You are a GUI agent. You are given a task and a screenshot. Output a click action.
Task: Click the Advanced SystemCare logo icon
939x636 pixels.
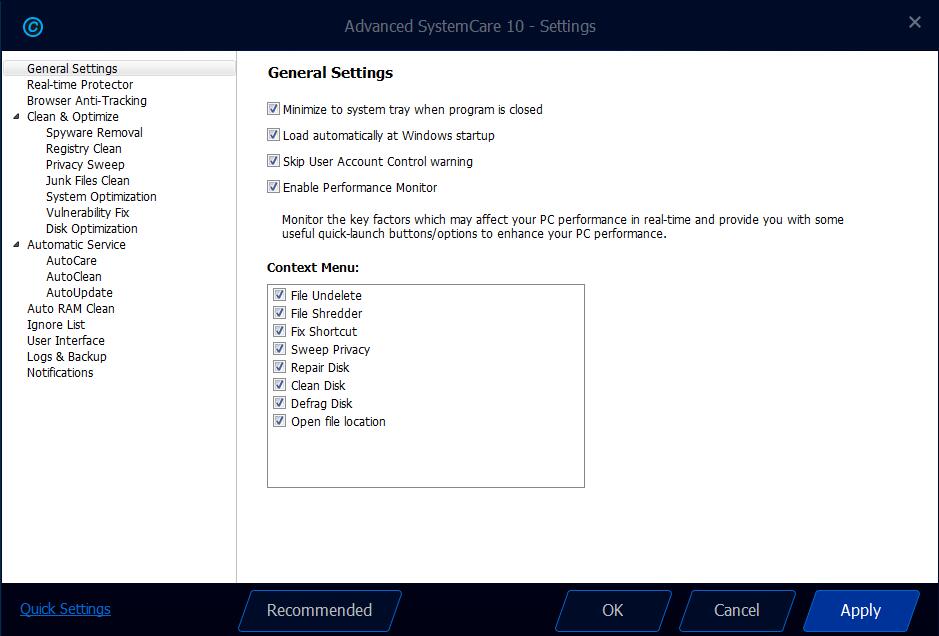[x=32, y=26]
